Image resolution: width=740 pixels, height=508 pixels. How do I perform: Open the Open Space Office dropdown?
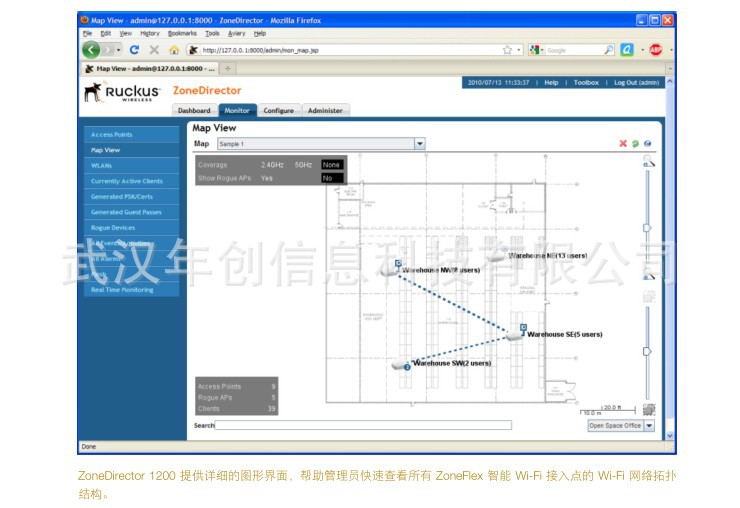pyautogui.click(x=649, y=425)
